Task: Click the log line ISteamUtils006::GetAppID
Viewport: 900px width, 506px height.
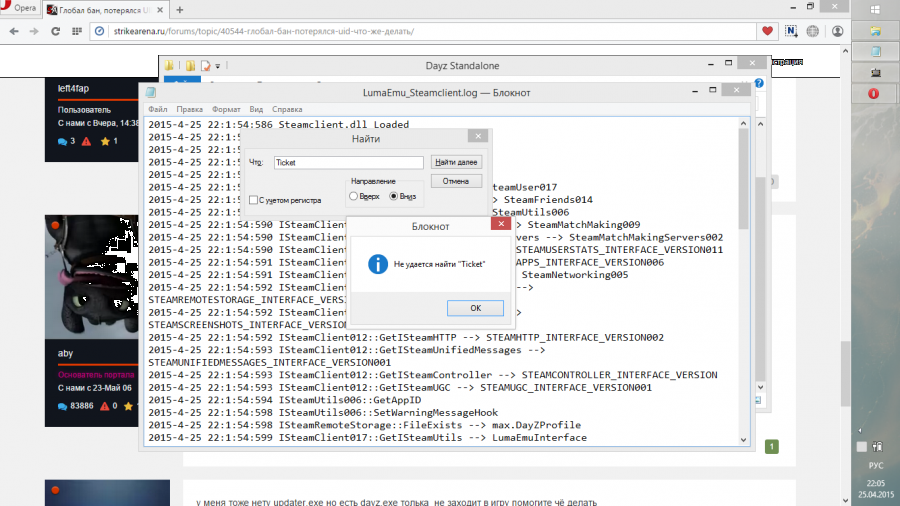Action: point(285,400)
